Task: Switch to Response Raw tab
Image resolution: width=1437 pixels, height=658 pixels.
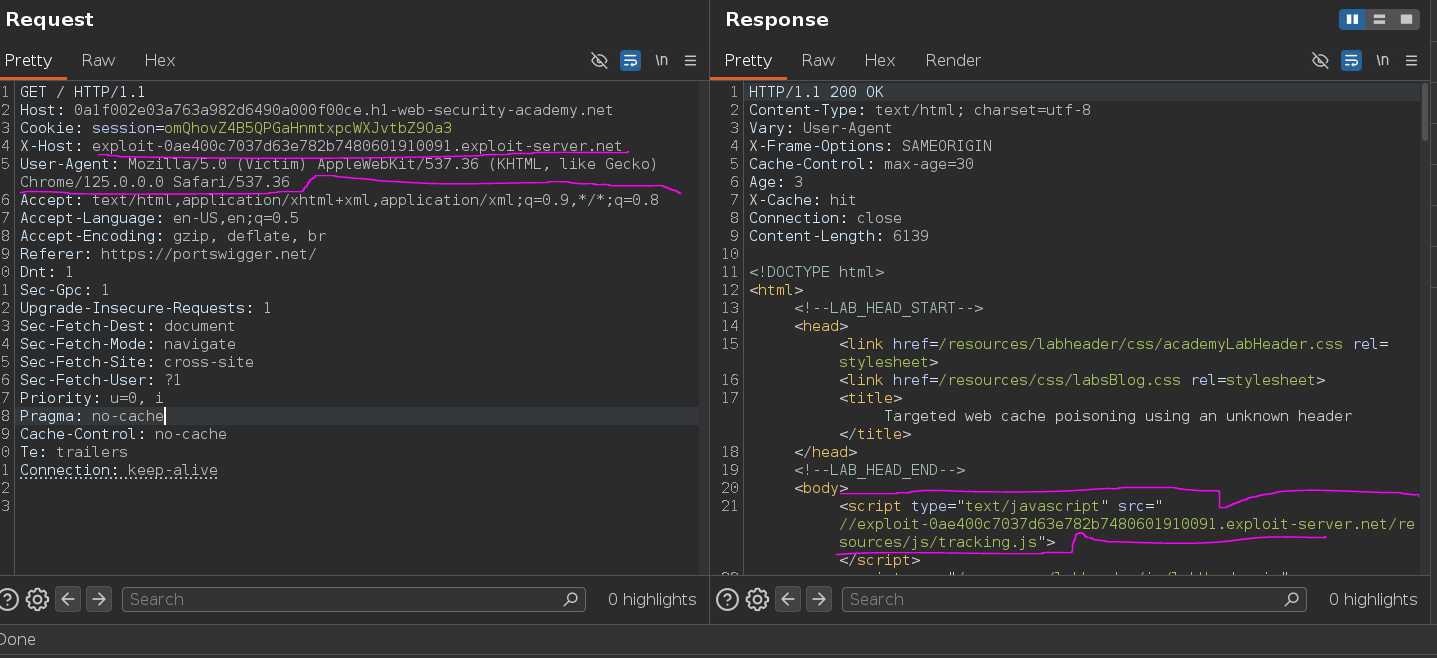Action: 818,60
